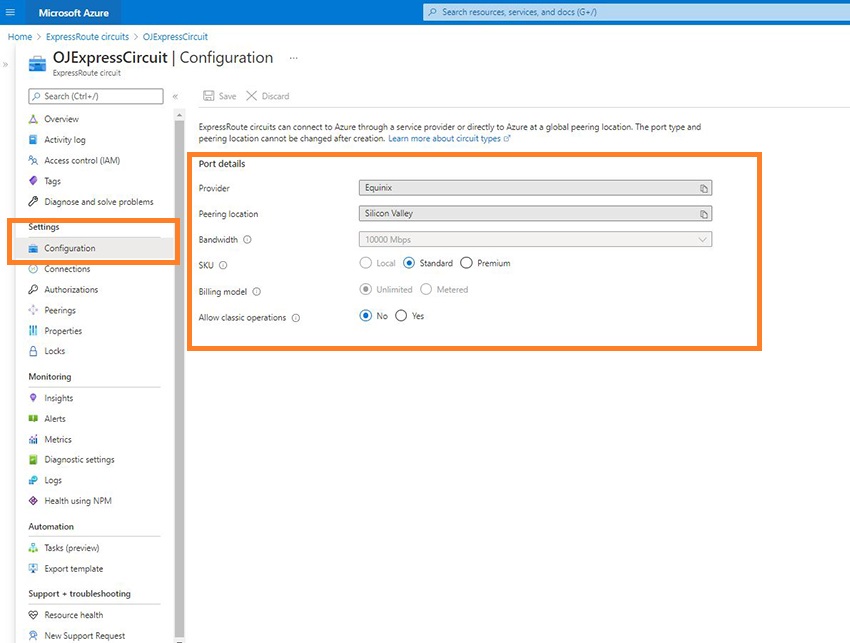Click the Allow classic operations info icon

click(296, 317)
